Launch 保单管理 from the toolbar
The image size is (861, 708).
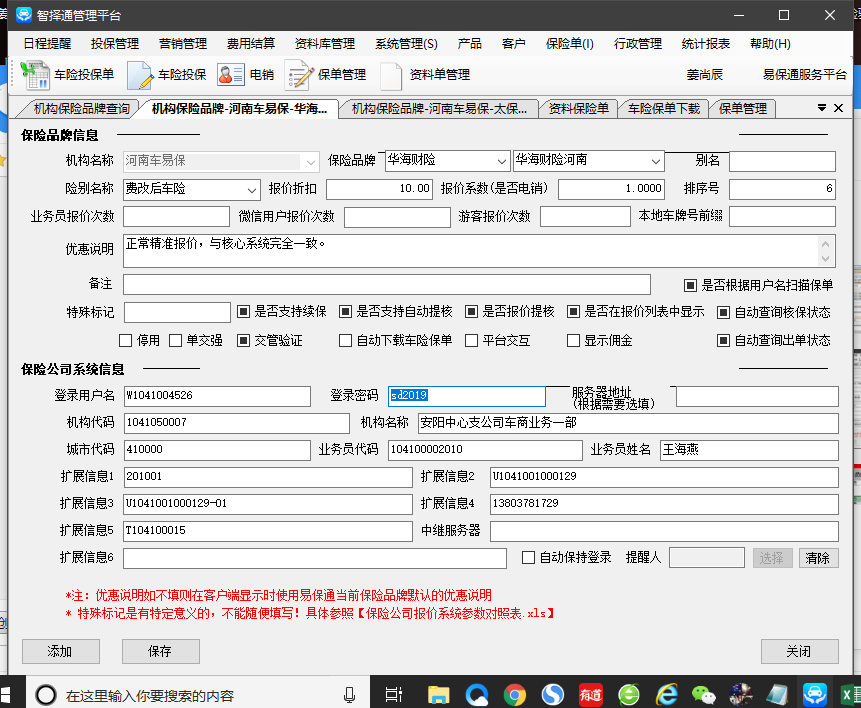326,75
